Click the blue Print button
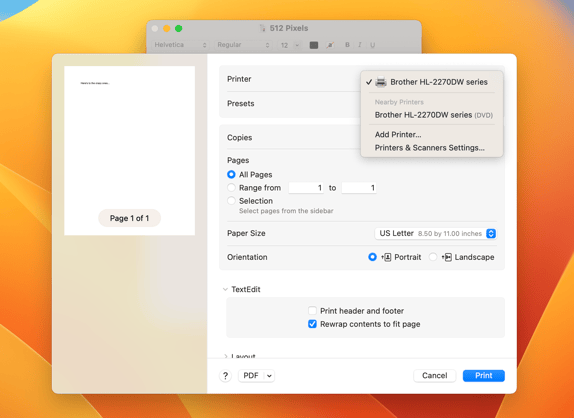This screenshot has width=574, height=418. (x=484, y=376)
